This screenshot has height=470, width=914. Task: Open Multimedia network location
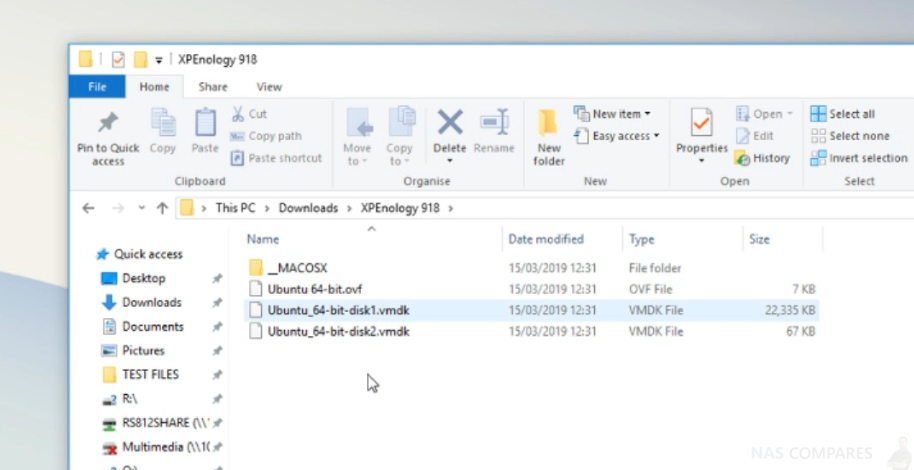coord(166,447)
